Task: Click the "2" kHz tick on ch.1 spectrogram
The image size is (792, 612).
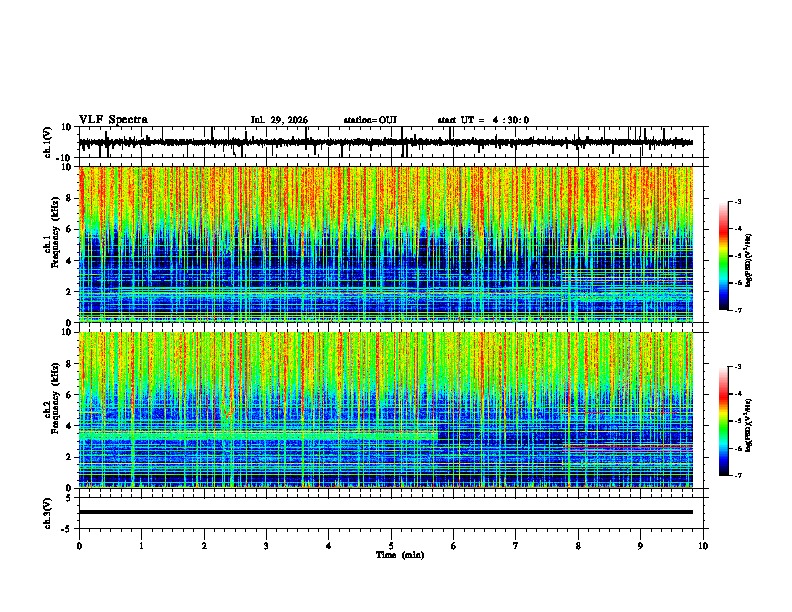Action: click(x=69, y=292)
